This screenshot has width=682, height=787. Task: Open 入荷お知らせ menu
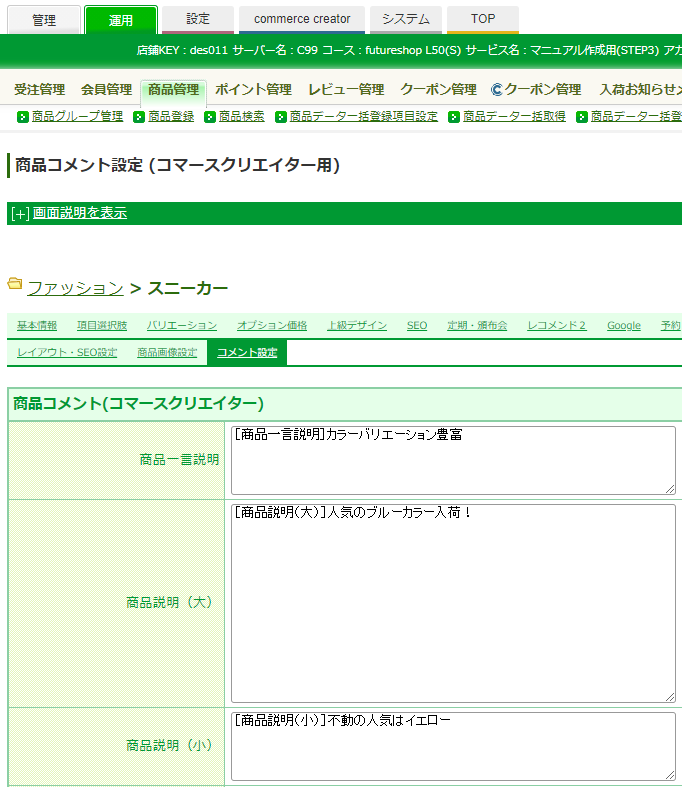click(x=640, y=89)
